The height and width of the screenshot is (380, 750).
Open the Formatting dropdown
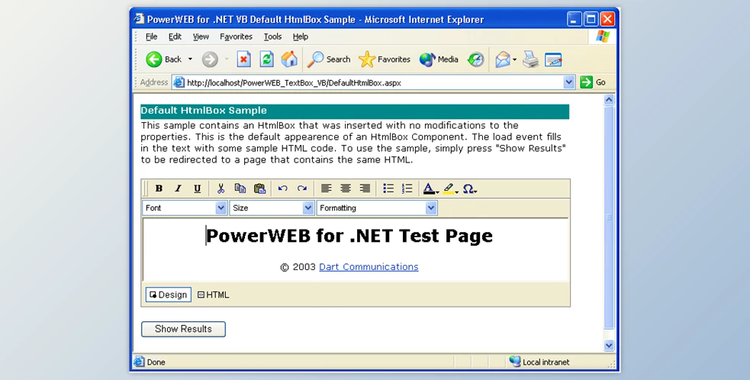[377, 208]
